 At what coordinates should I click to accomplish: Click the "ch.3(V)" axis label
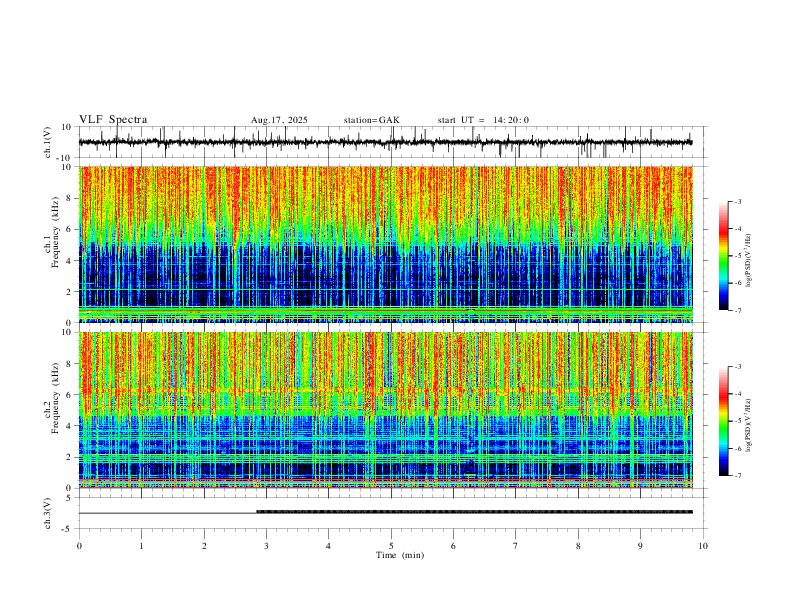[x=48, y=514]
